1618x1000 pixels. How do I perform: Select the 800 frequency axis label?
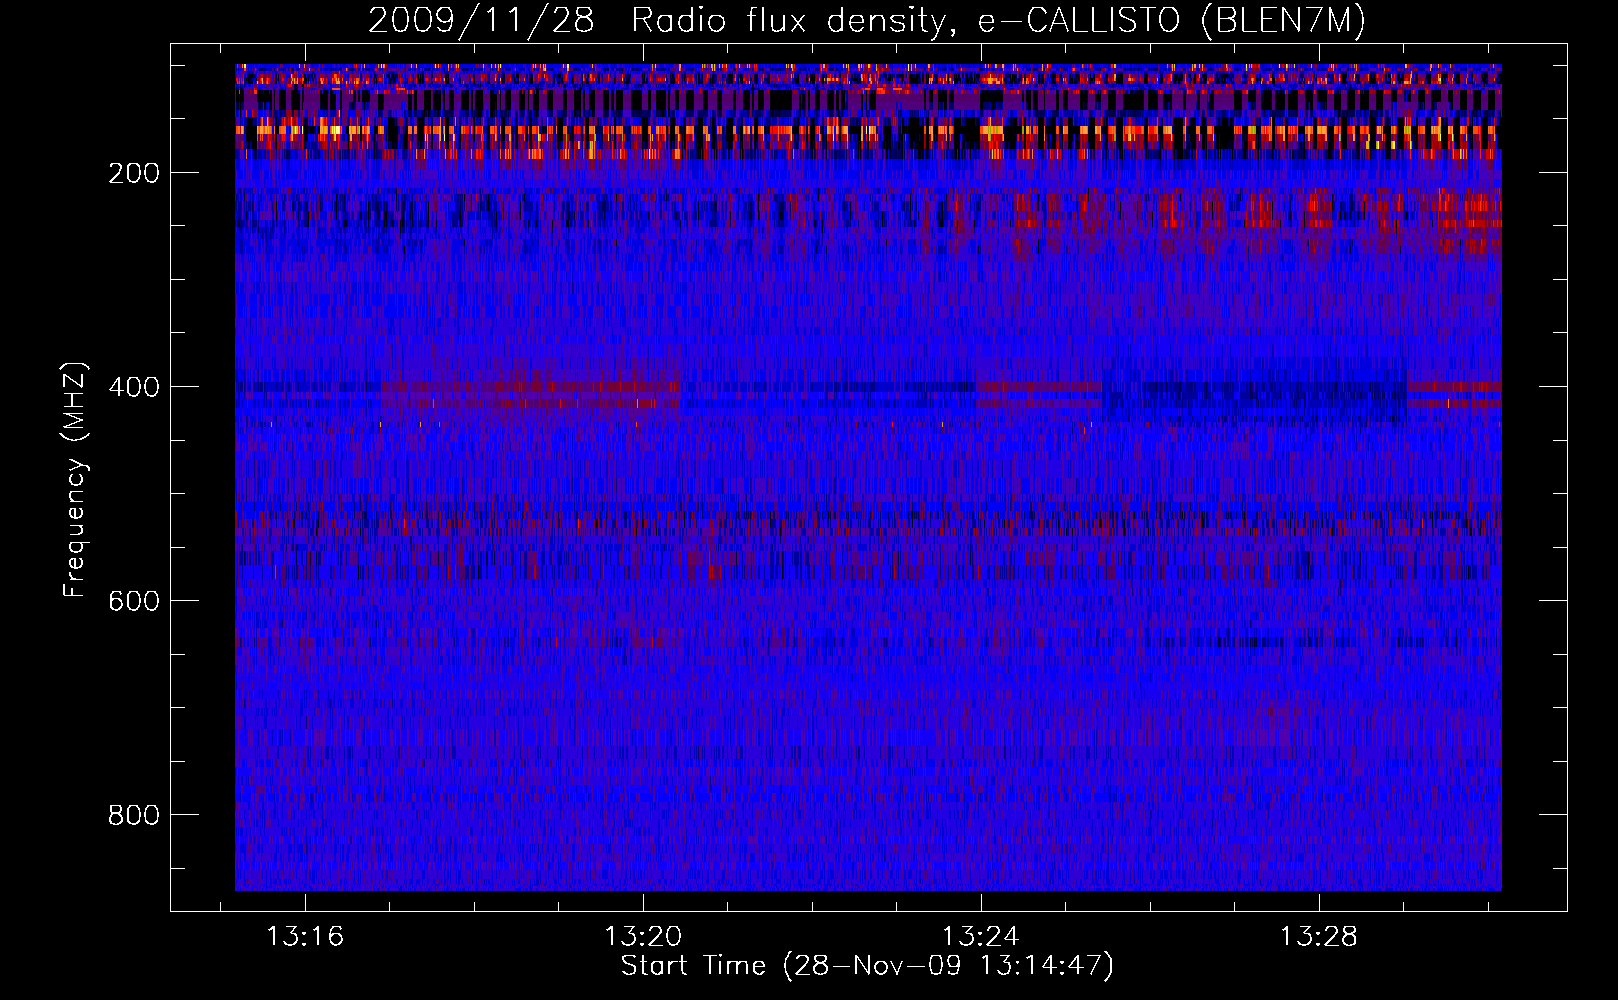coord(134,815)
